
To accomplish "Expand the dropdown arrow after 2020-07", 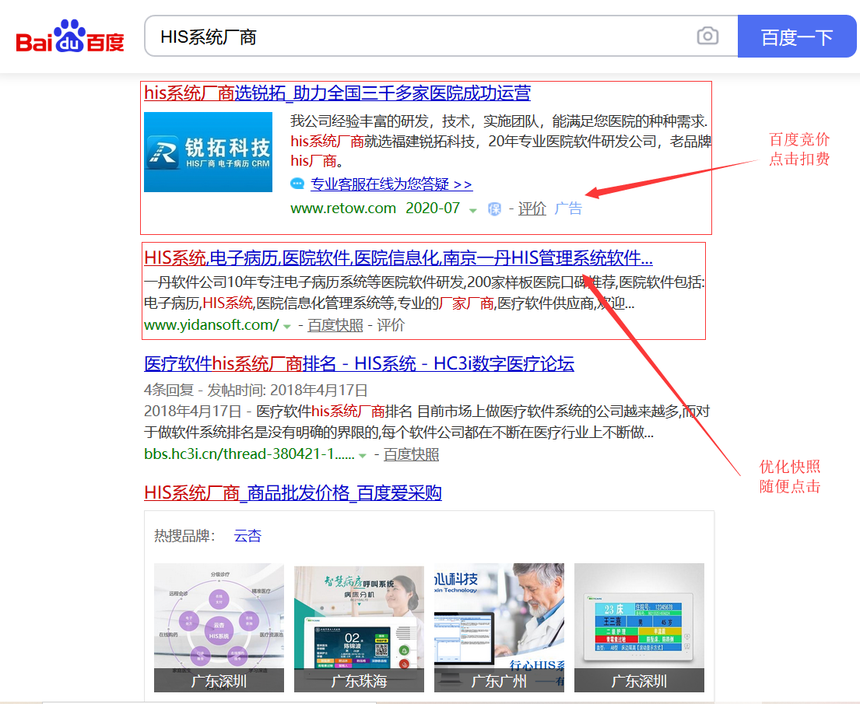I will coord(473,210).
